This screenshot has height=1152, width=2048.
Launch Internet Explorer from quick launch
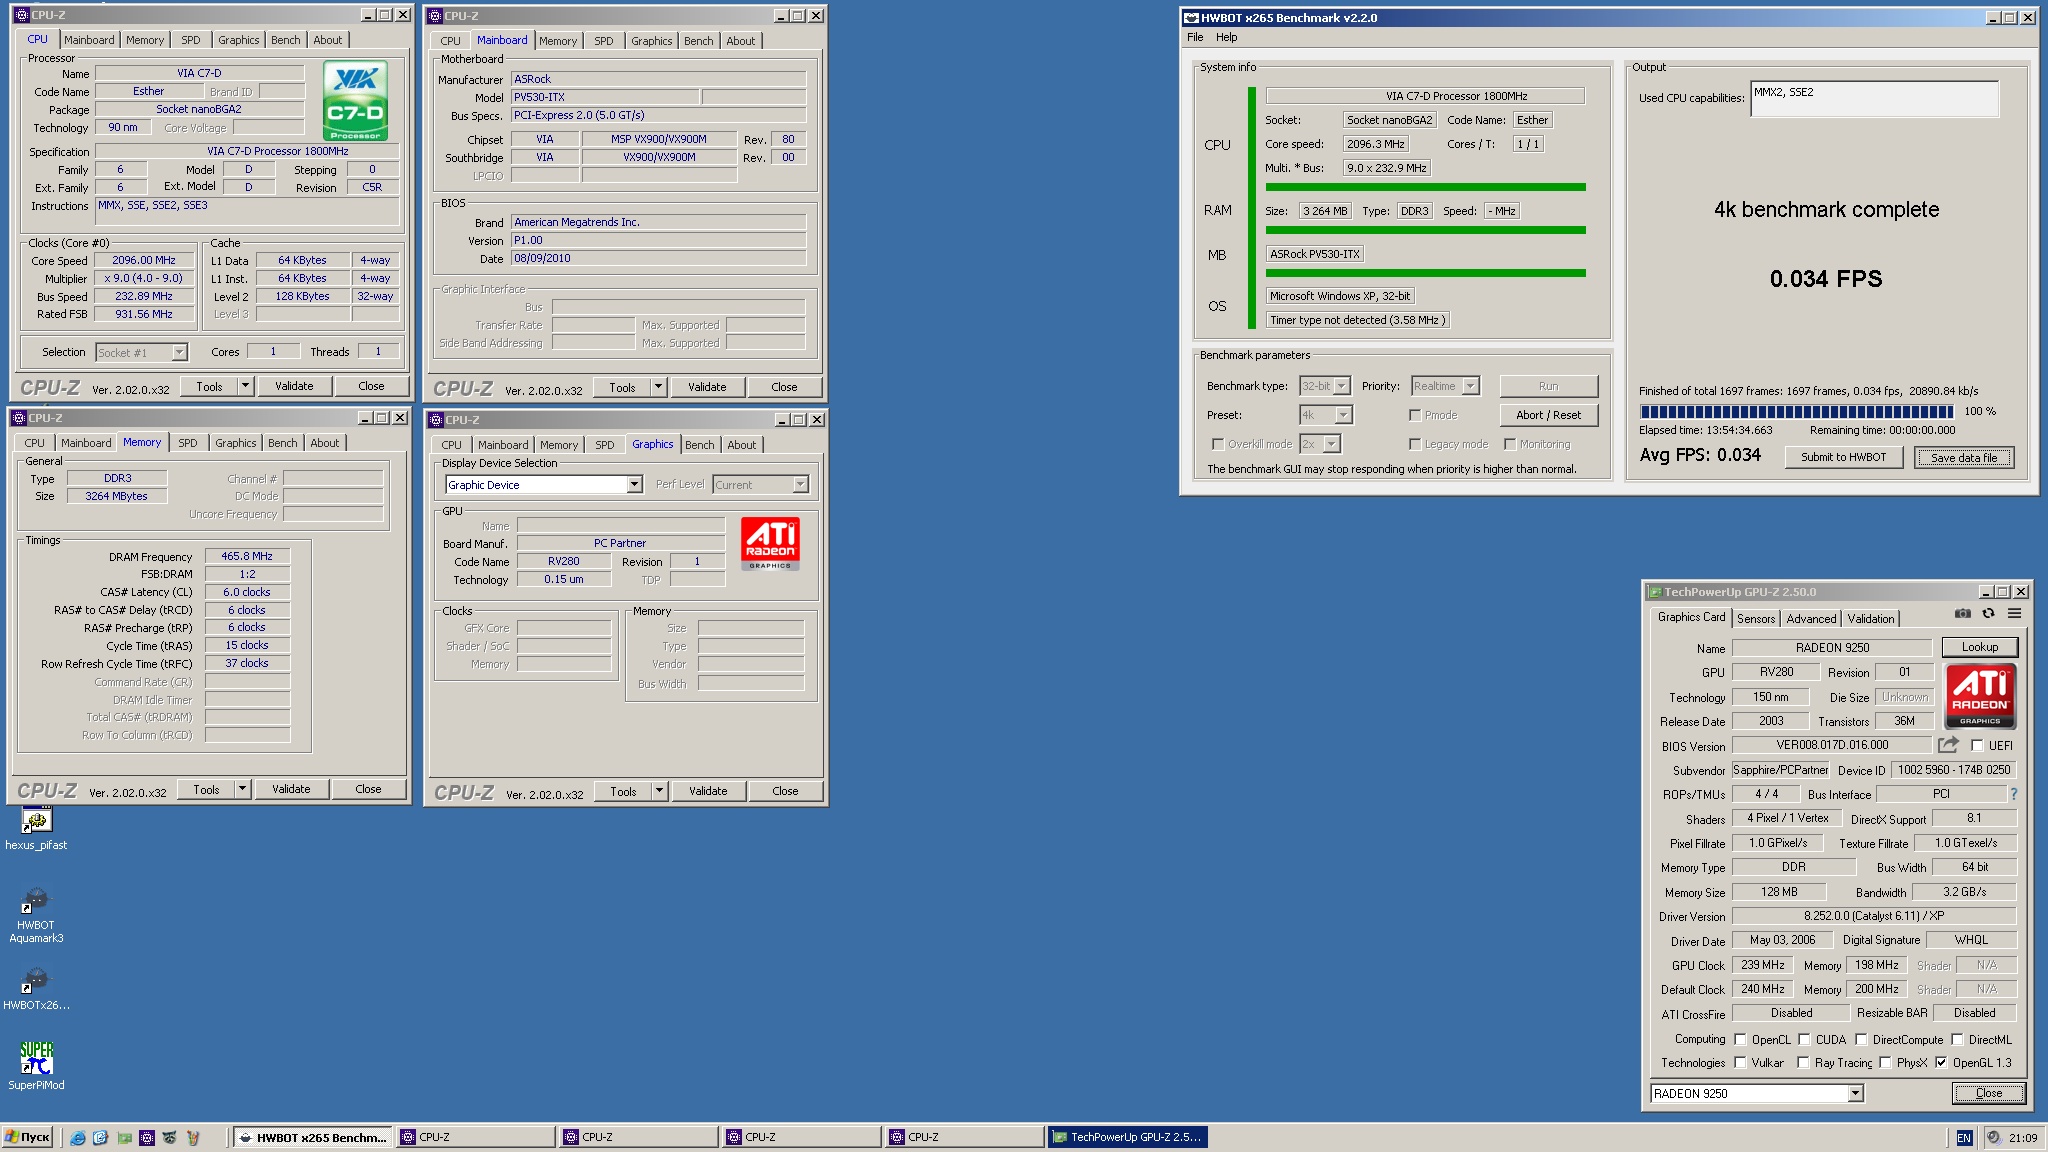[78, 1137]
